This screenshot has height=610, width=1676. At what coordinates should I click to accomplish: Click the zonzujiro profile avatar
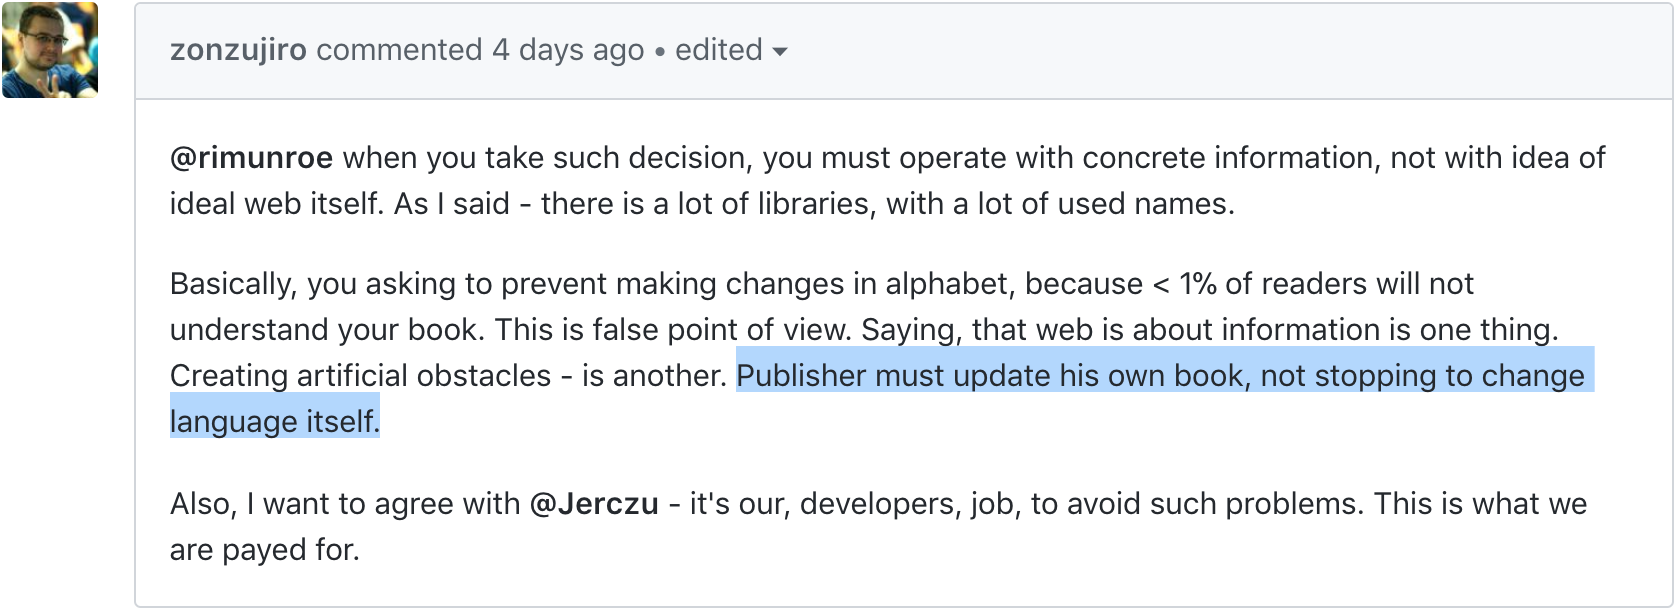[x=50, y=50]
